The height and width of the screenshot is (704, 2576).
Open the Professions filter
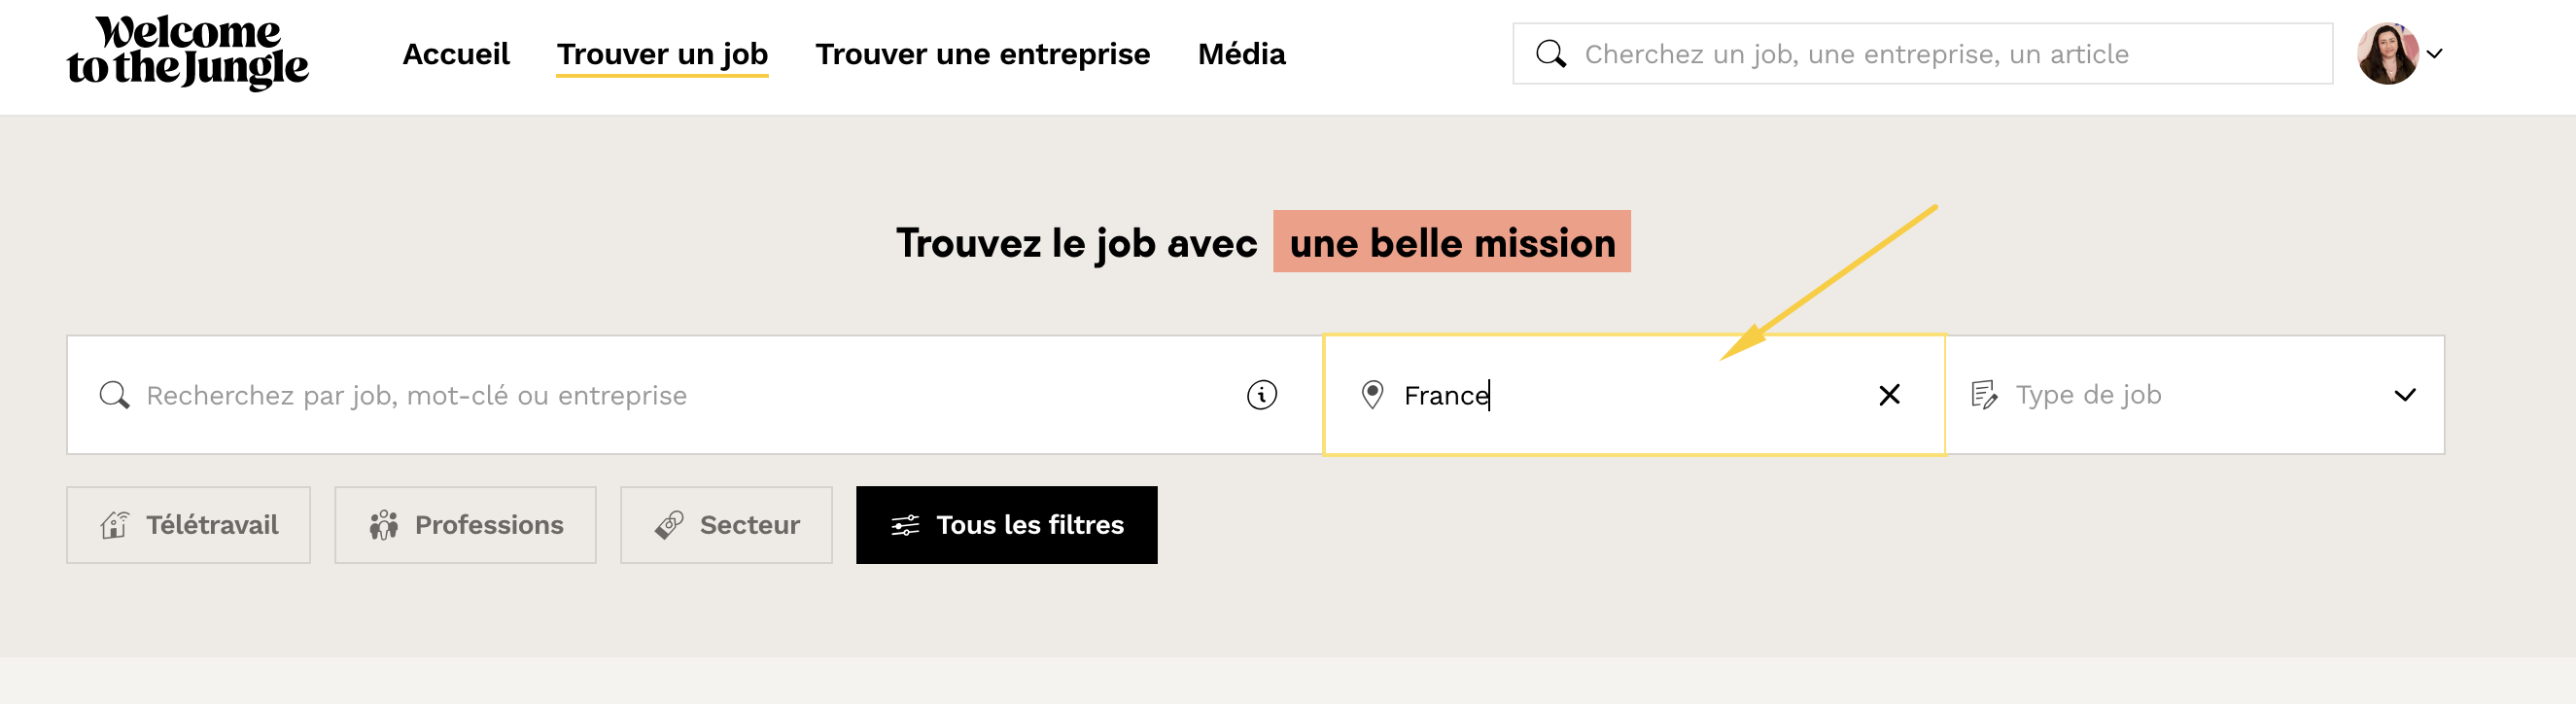[465, 525]
